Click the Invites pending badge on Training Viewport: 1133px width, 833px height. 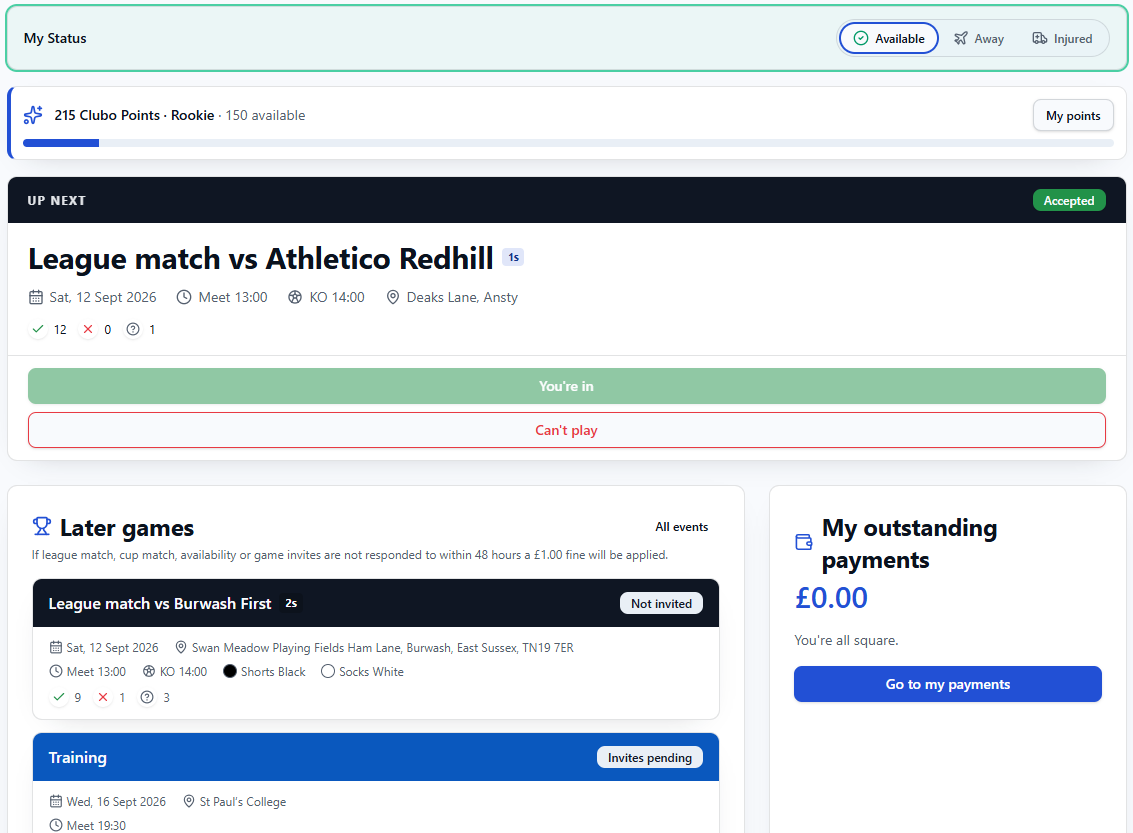(650, 757)
